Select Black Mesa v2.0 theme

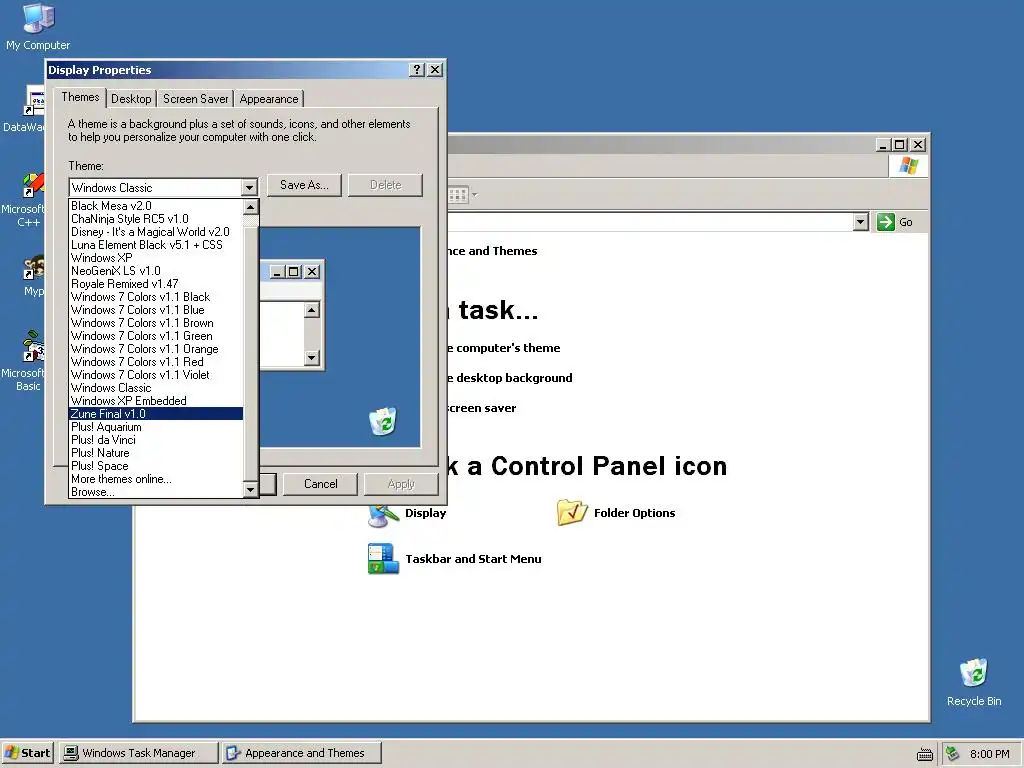tap(156, 206)
